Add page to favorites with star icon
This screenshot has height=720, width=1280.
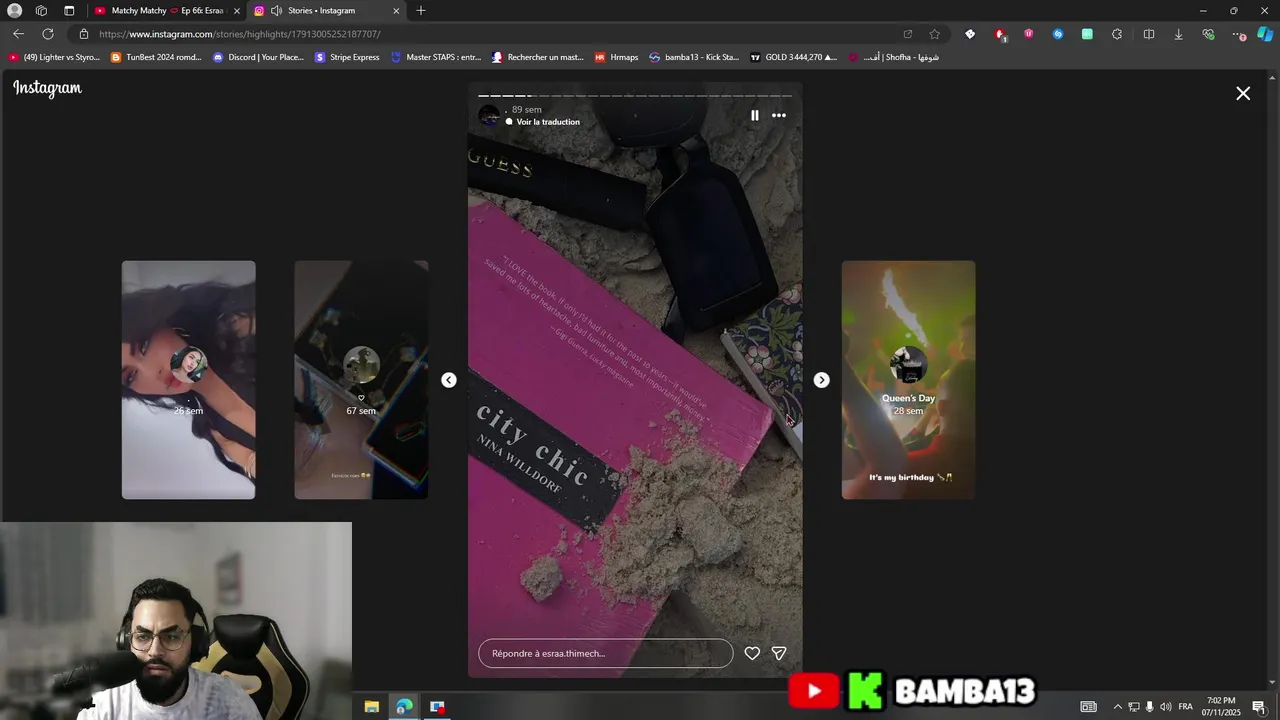(x=934, y=34)
